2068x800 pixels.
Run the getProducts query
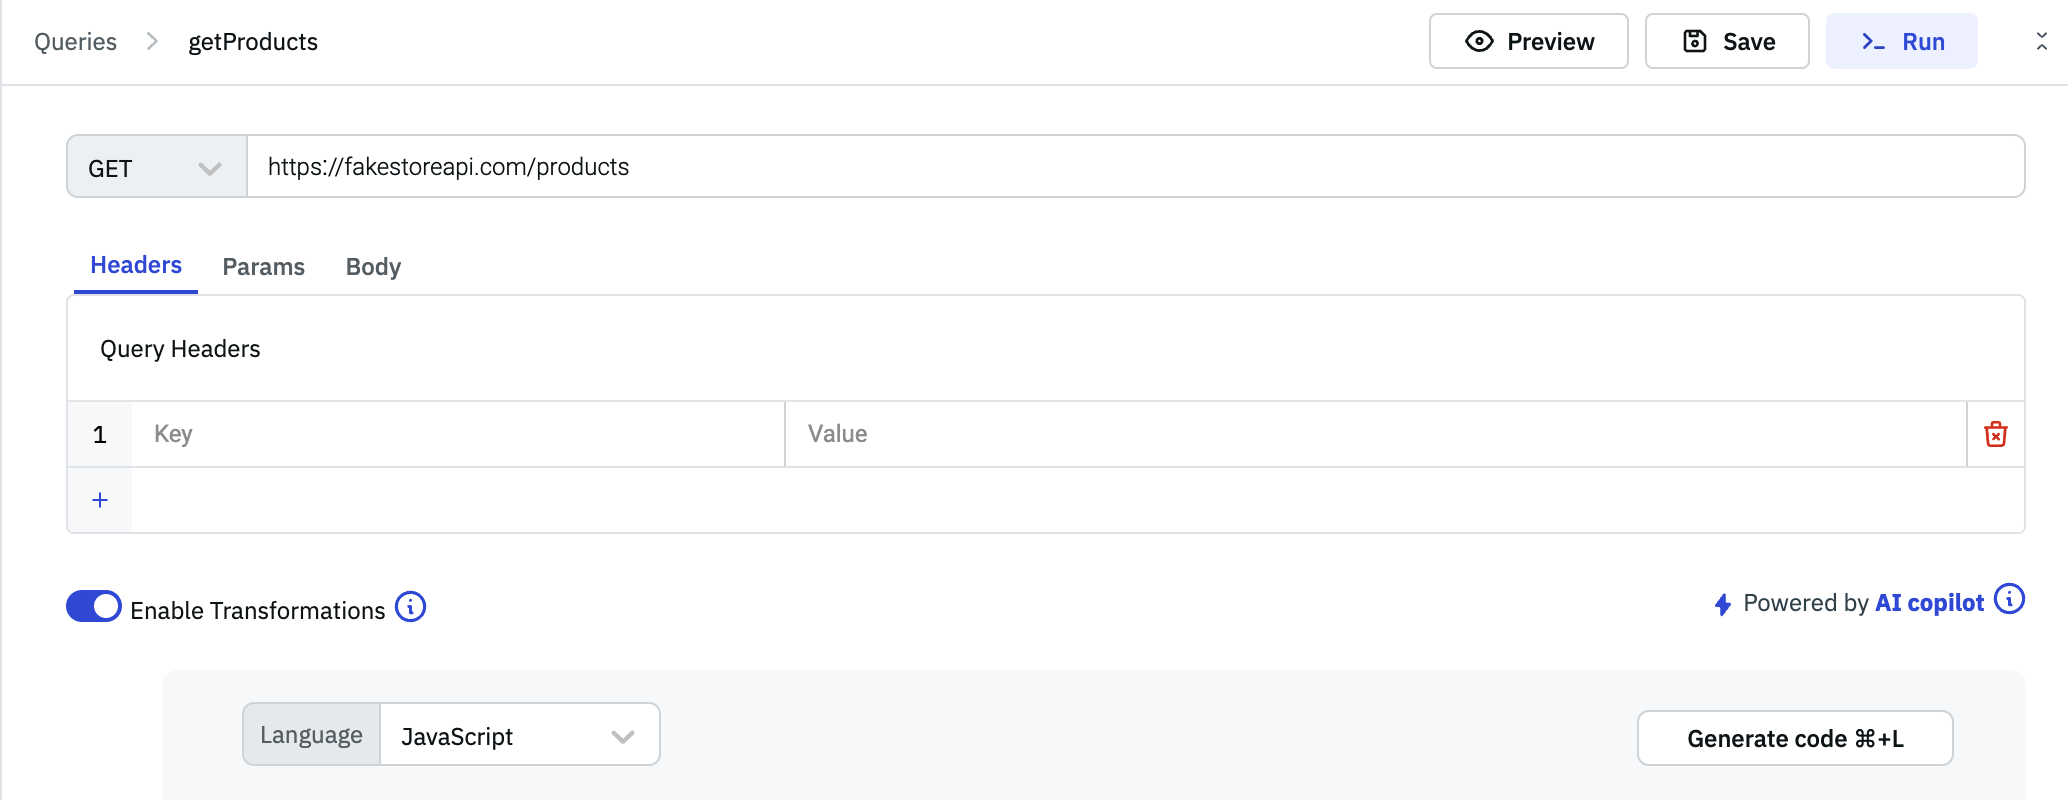[x=1901, y=41]
